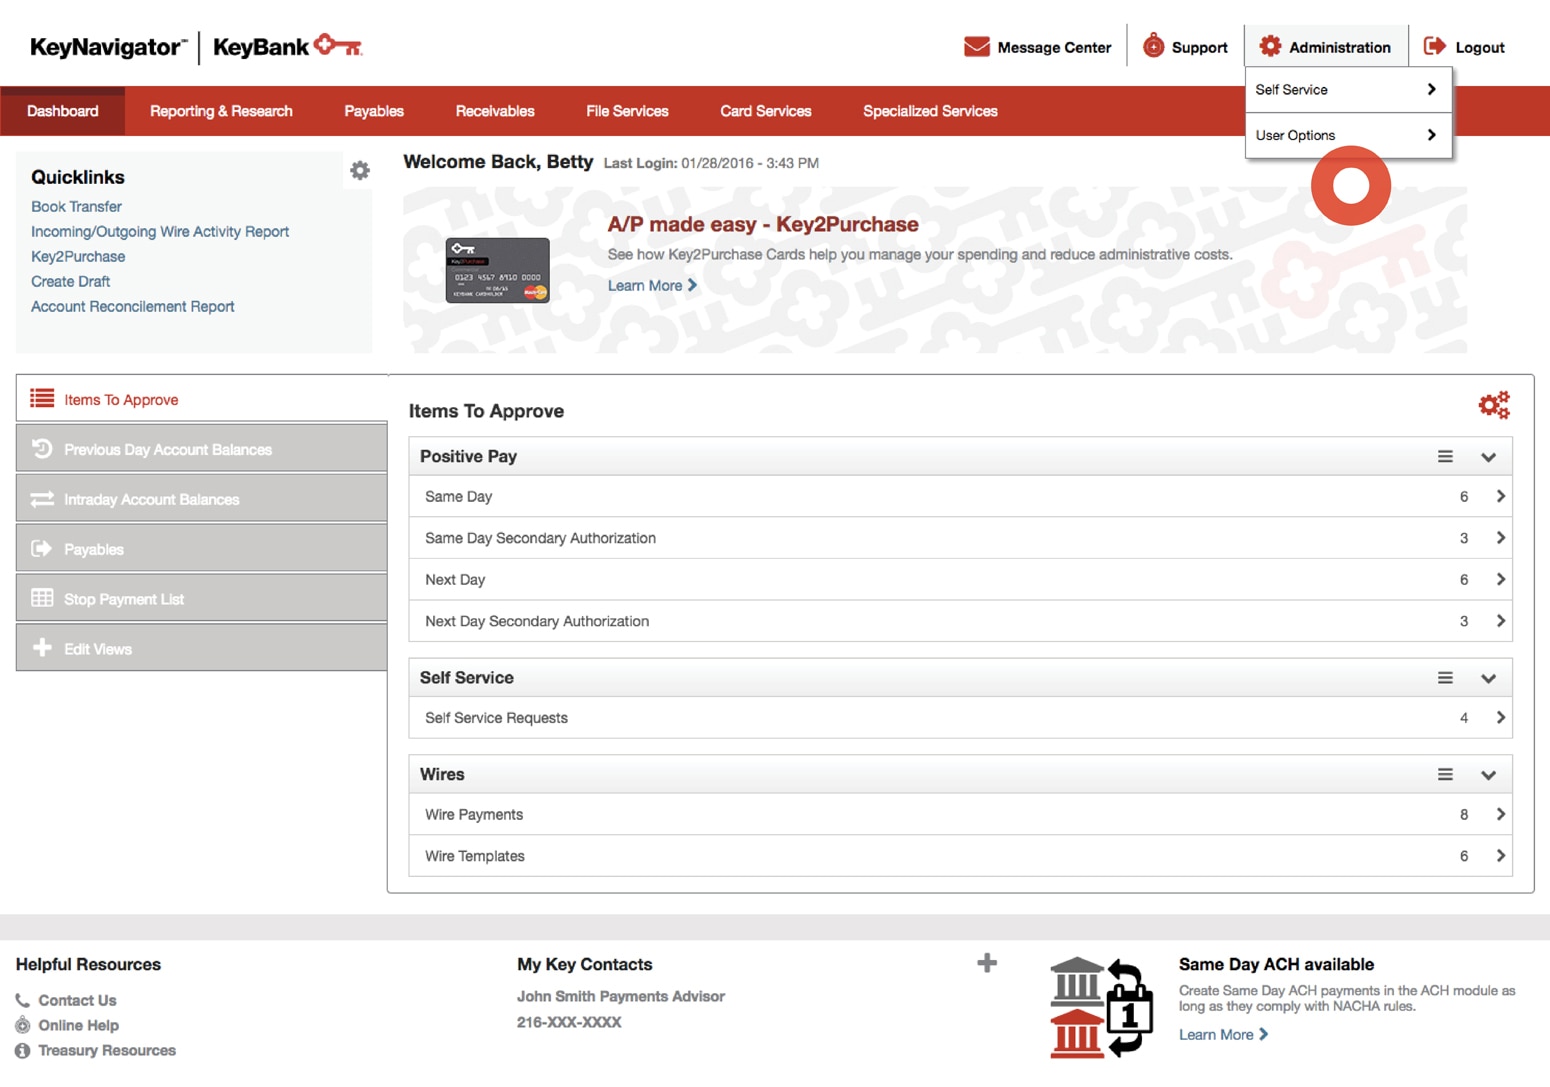
Task: Click the Online Help icon
Action: (23, 1025)
